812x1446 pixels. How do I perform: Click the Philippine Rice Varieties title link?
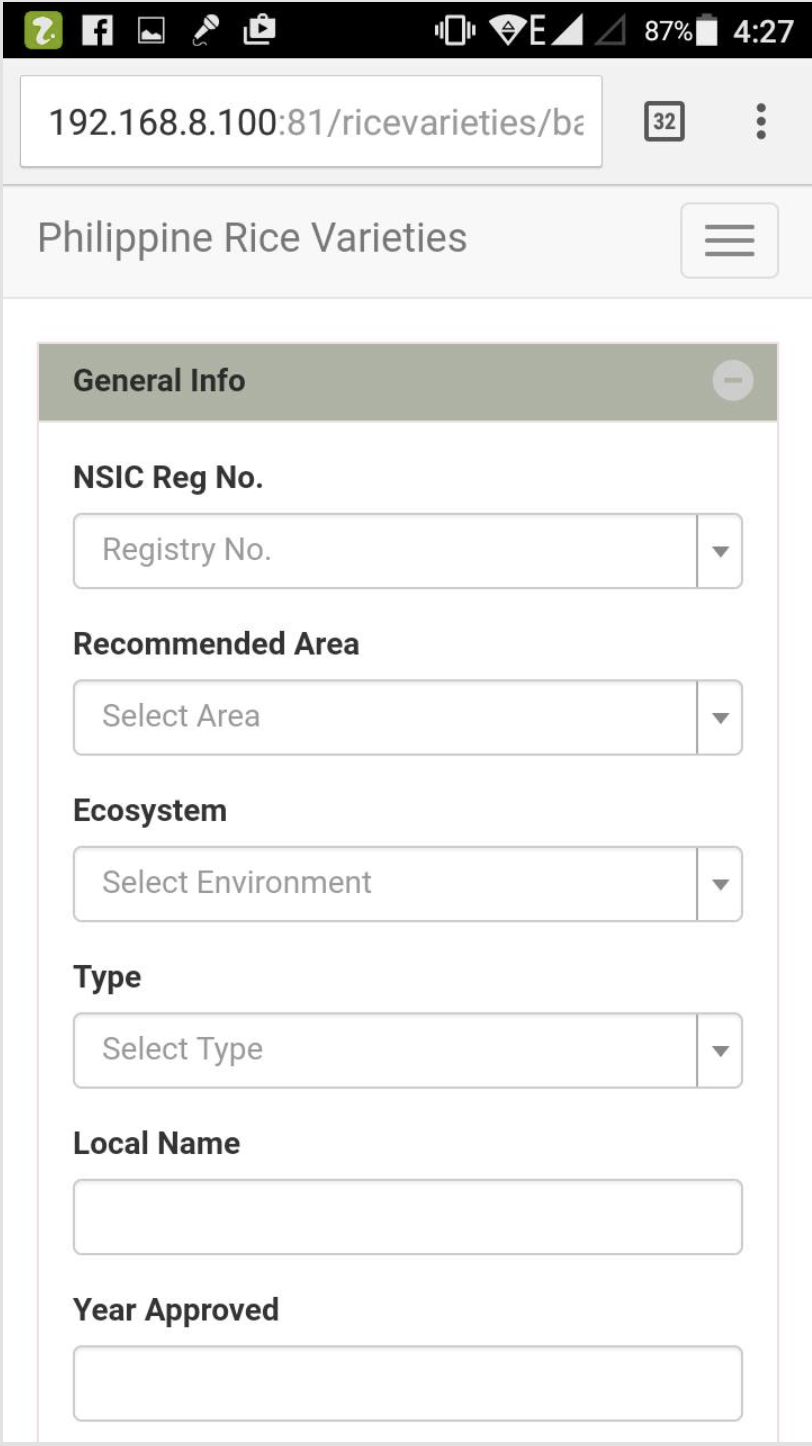click(252, 239)
